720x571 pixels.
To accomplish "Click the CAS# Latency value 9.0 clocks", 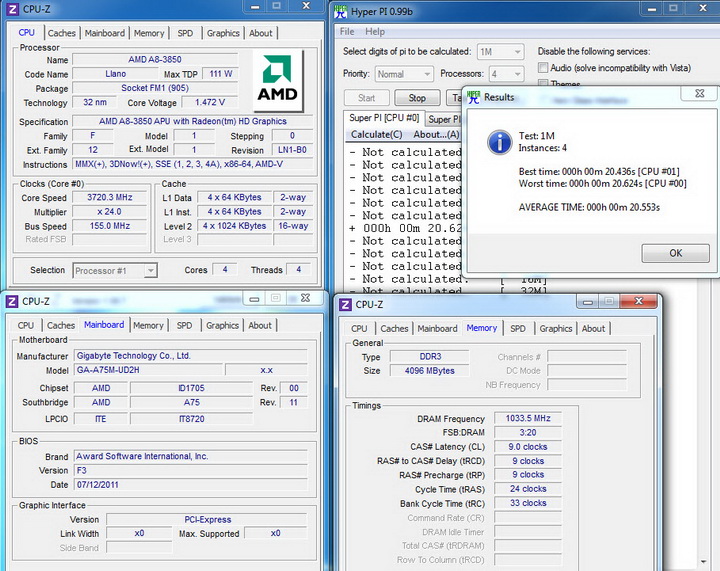I will pos(528,447).
